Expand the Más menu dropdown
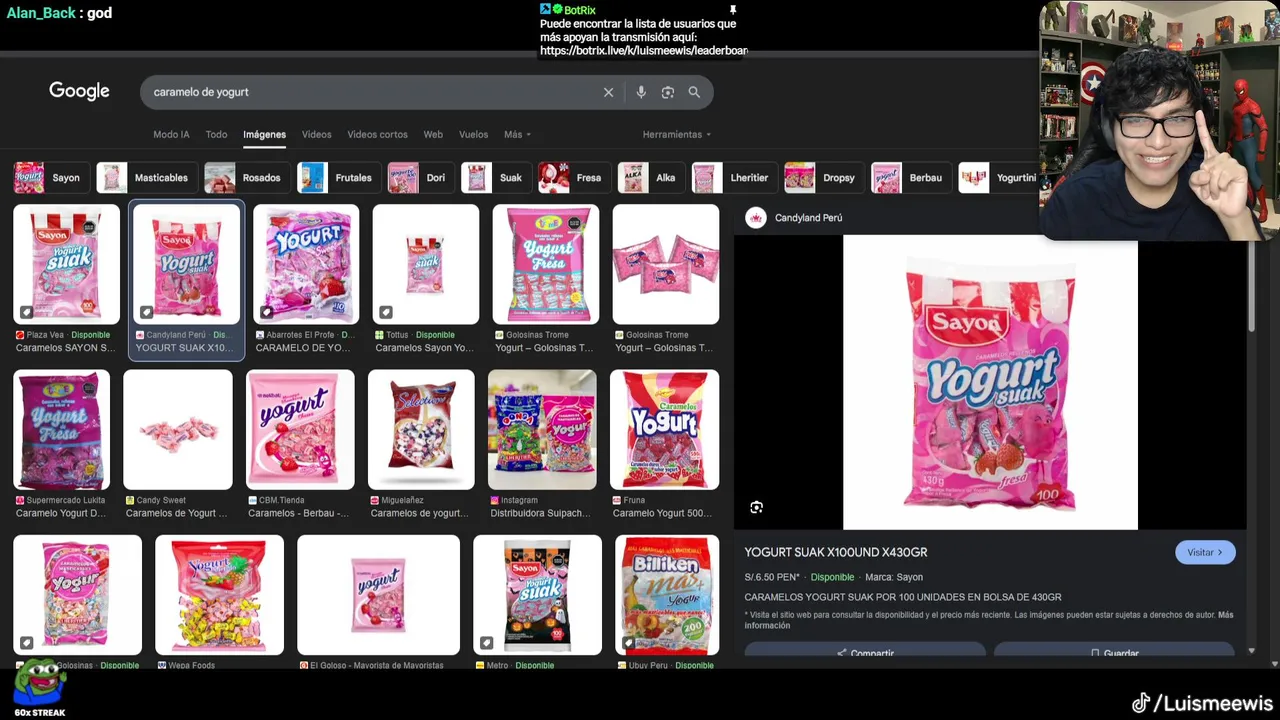Screen dimensions: 1280x720 tap(517, 134)
